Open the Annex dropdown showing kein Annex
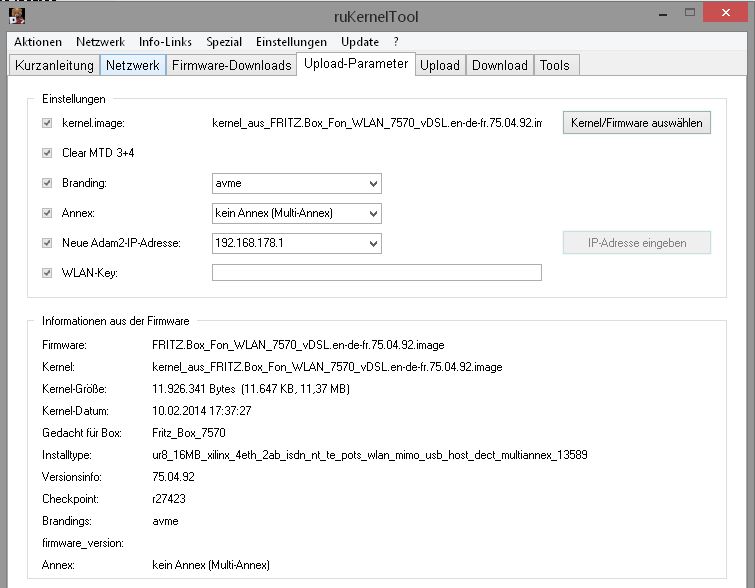Viewport: 755px width, 588px height. coord(297,213)
